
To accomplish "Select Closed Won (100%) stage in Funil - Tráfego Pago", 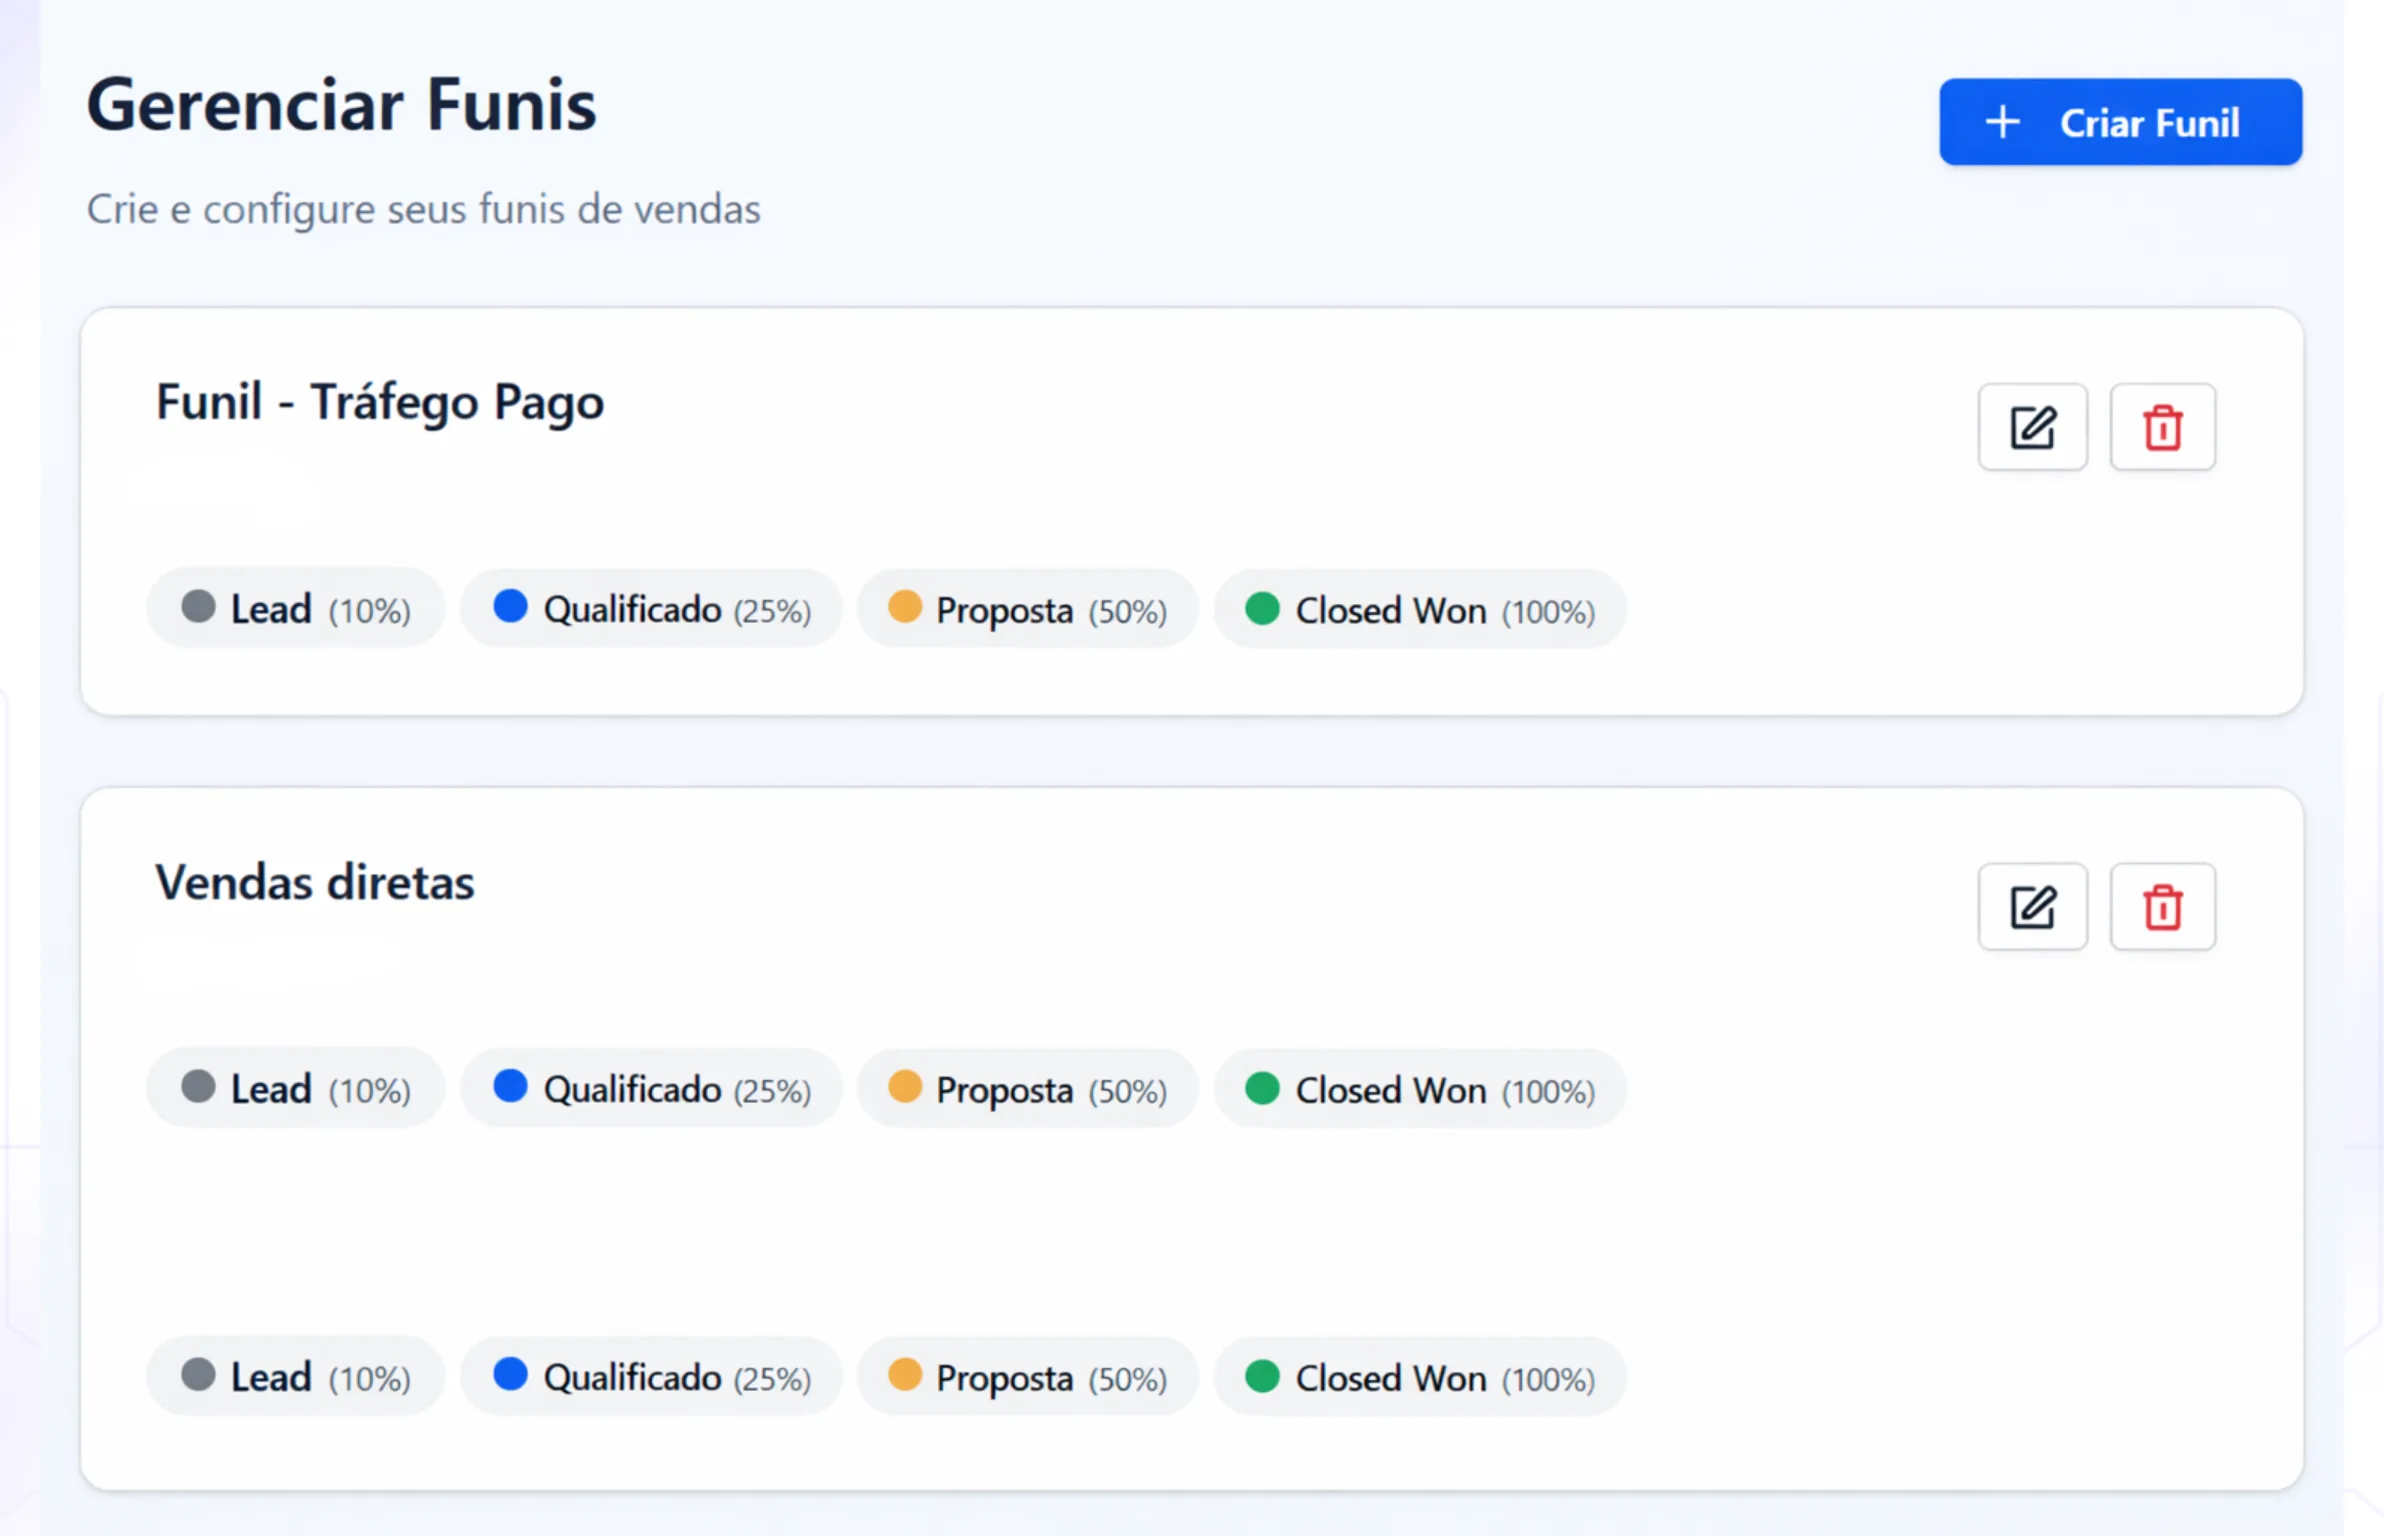I will pos(1420,608).
